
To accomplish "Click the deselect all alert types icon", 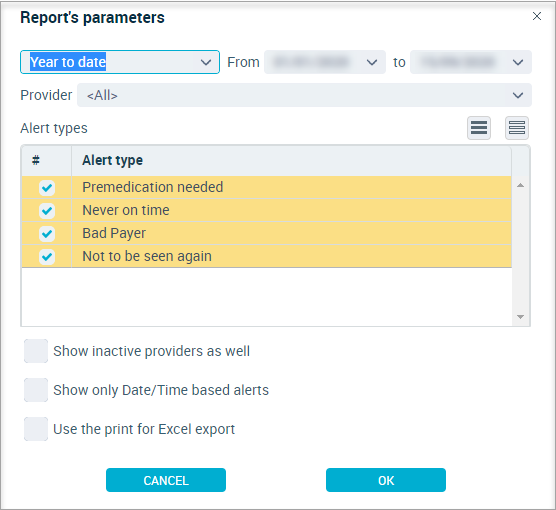I will (x=517, y=128).
